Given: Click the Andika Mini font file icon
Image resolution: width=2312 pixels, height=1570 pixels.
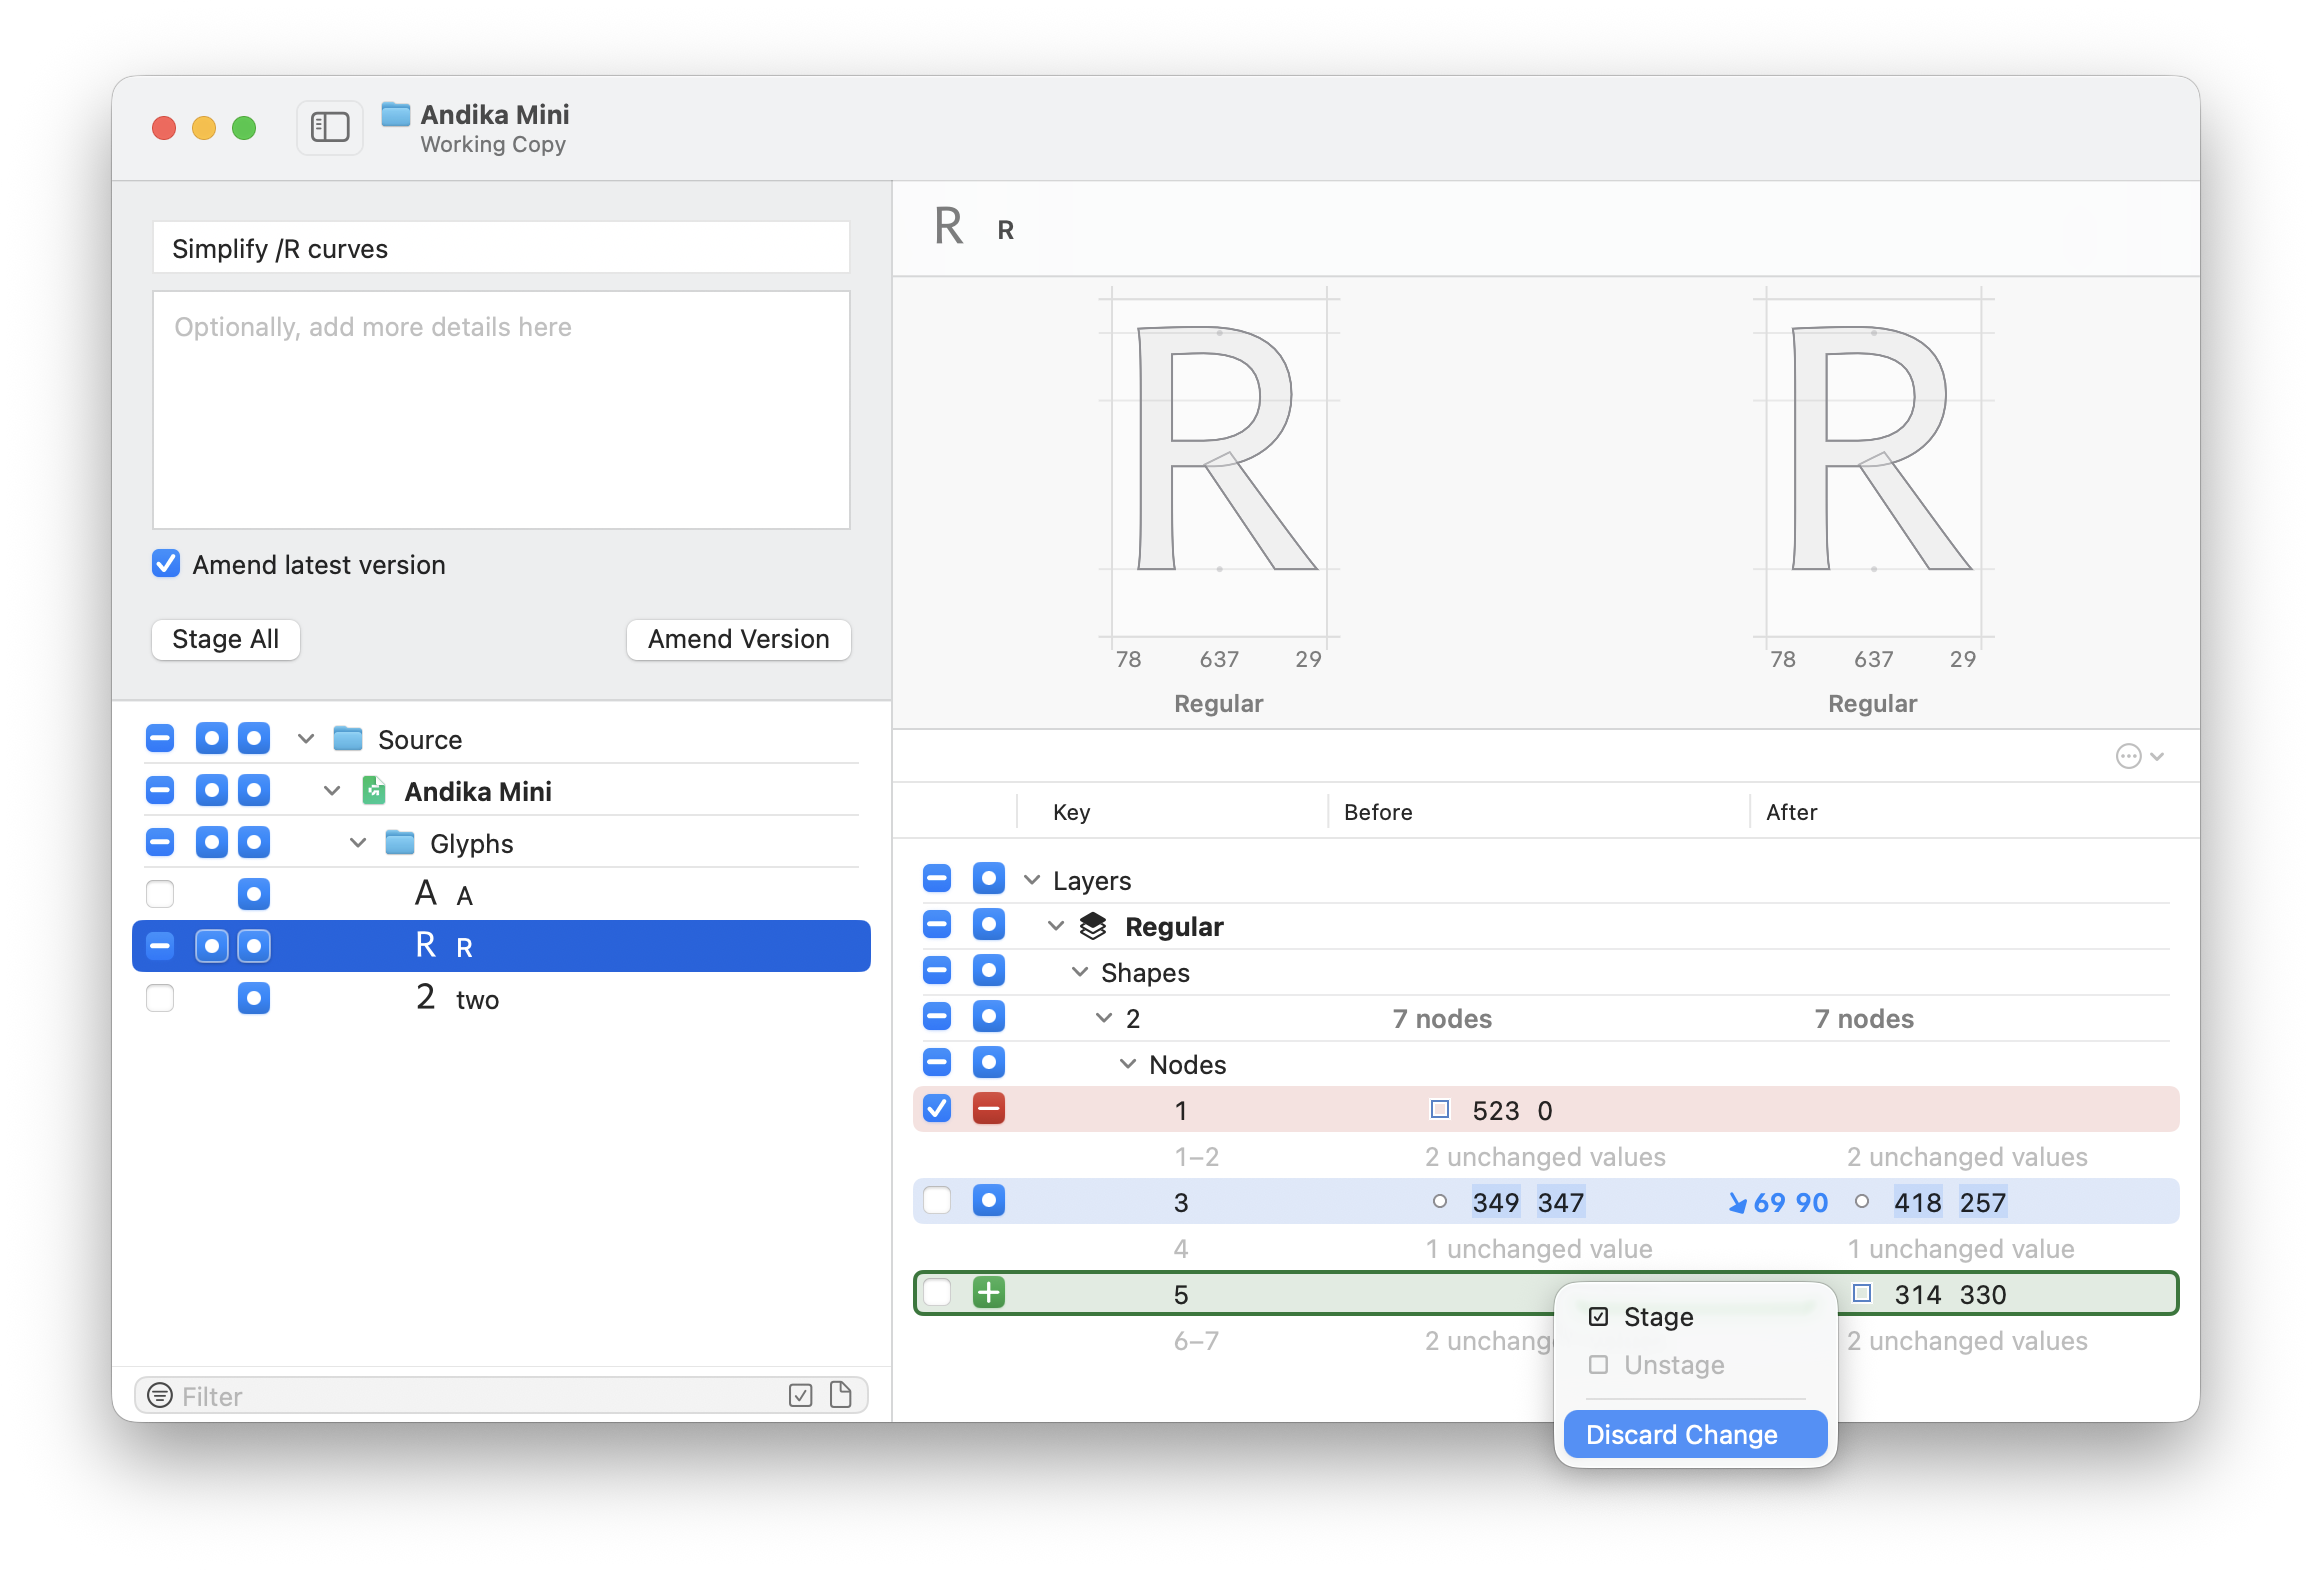Looking at the screenshot, I should 374,791.
